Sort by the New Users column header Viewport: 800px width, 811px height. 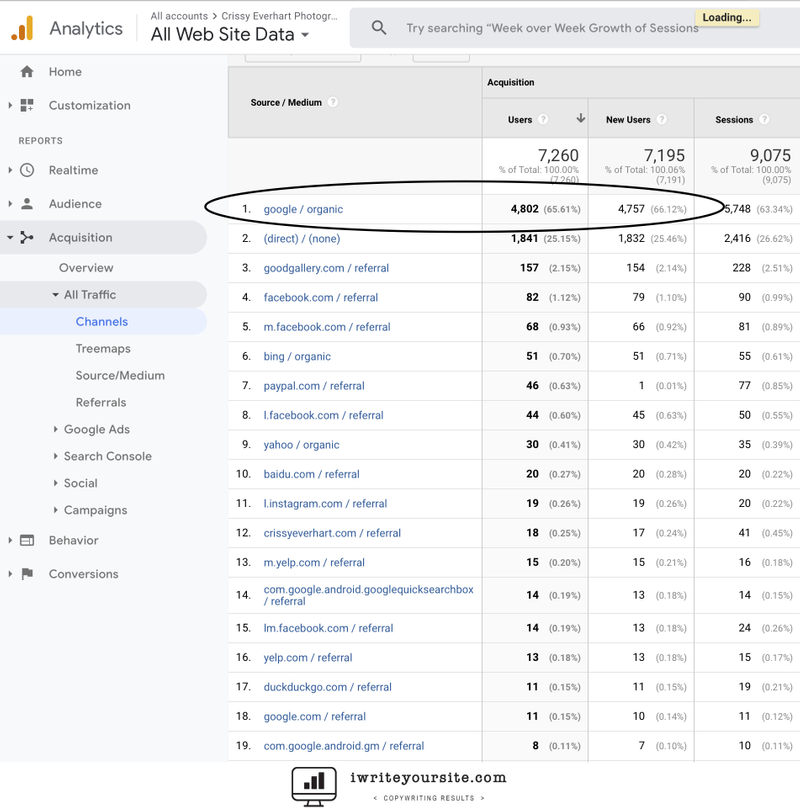pos(628,119)
